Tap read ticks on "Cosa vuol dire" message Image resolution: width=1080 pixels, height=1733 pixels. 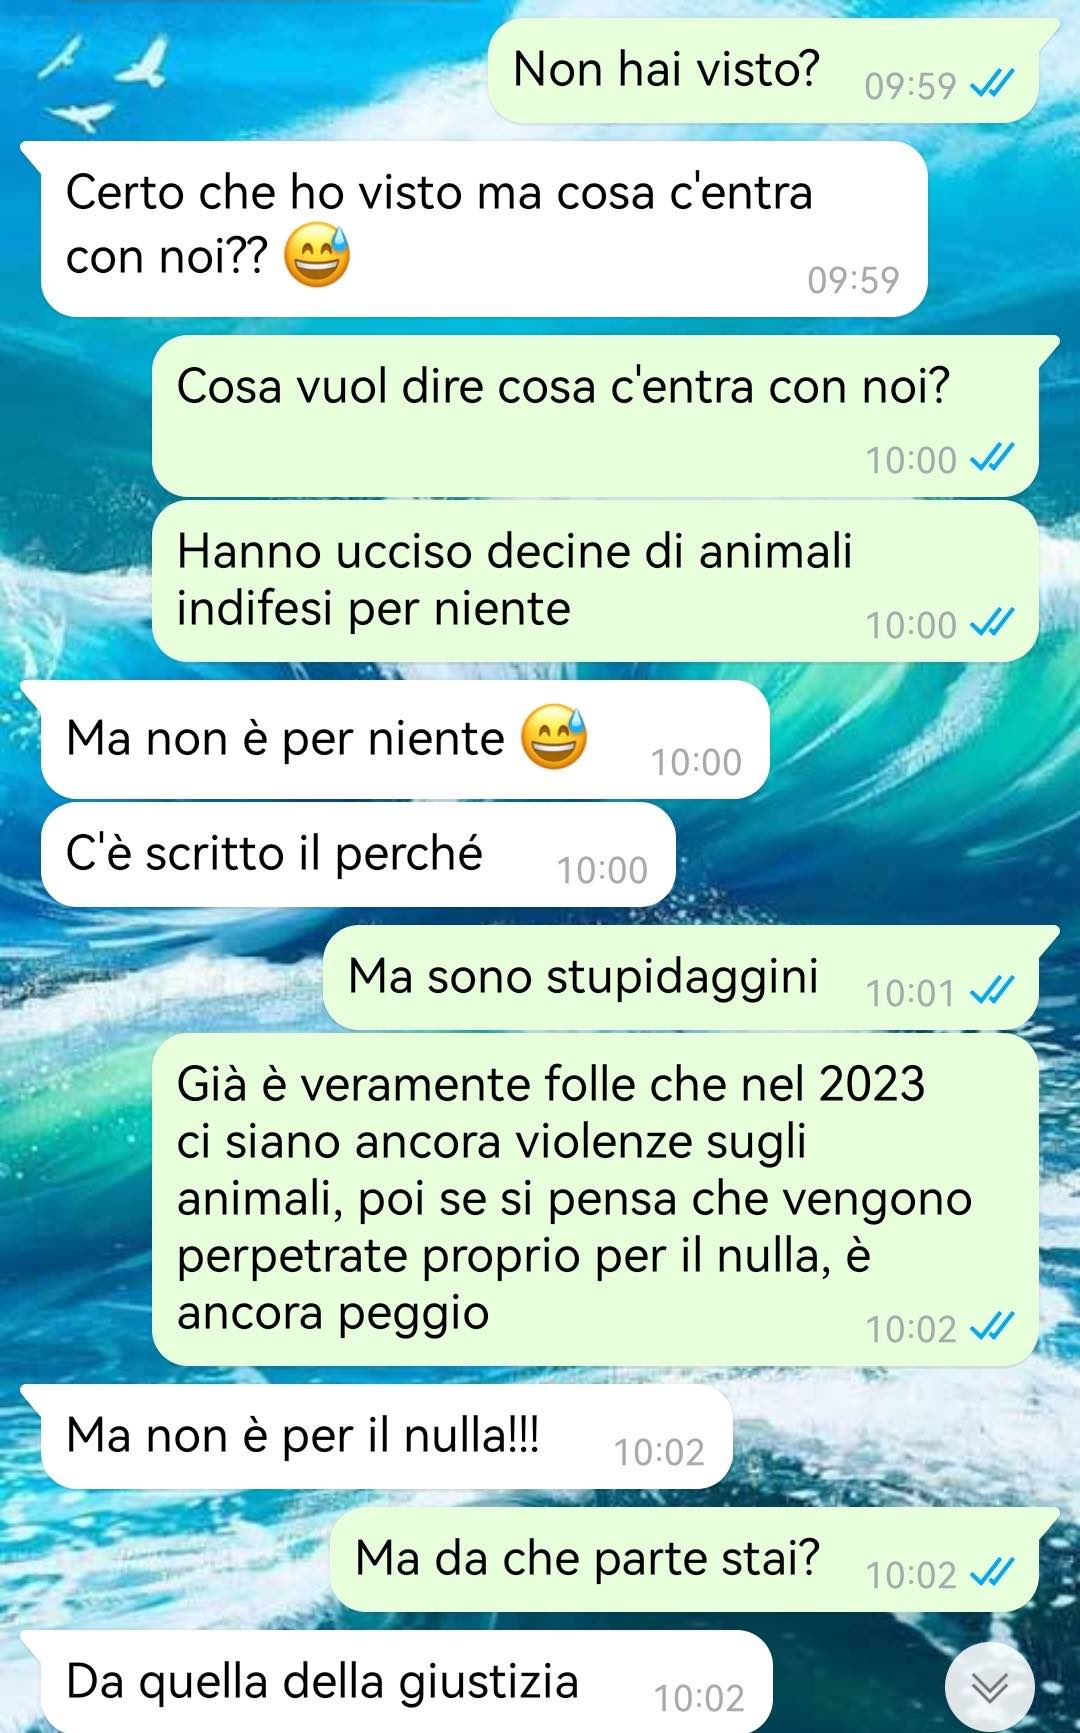tap(992, 458)
